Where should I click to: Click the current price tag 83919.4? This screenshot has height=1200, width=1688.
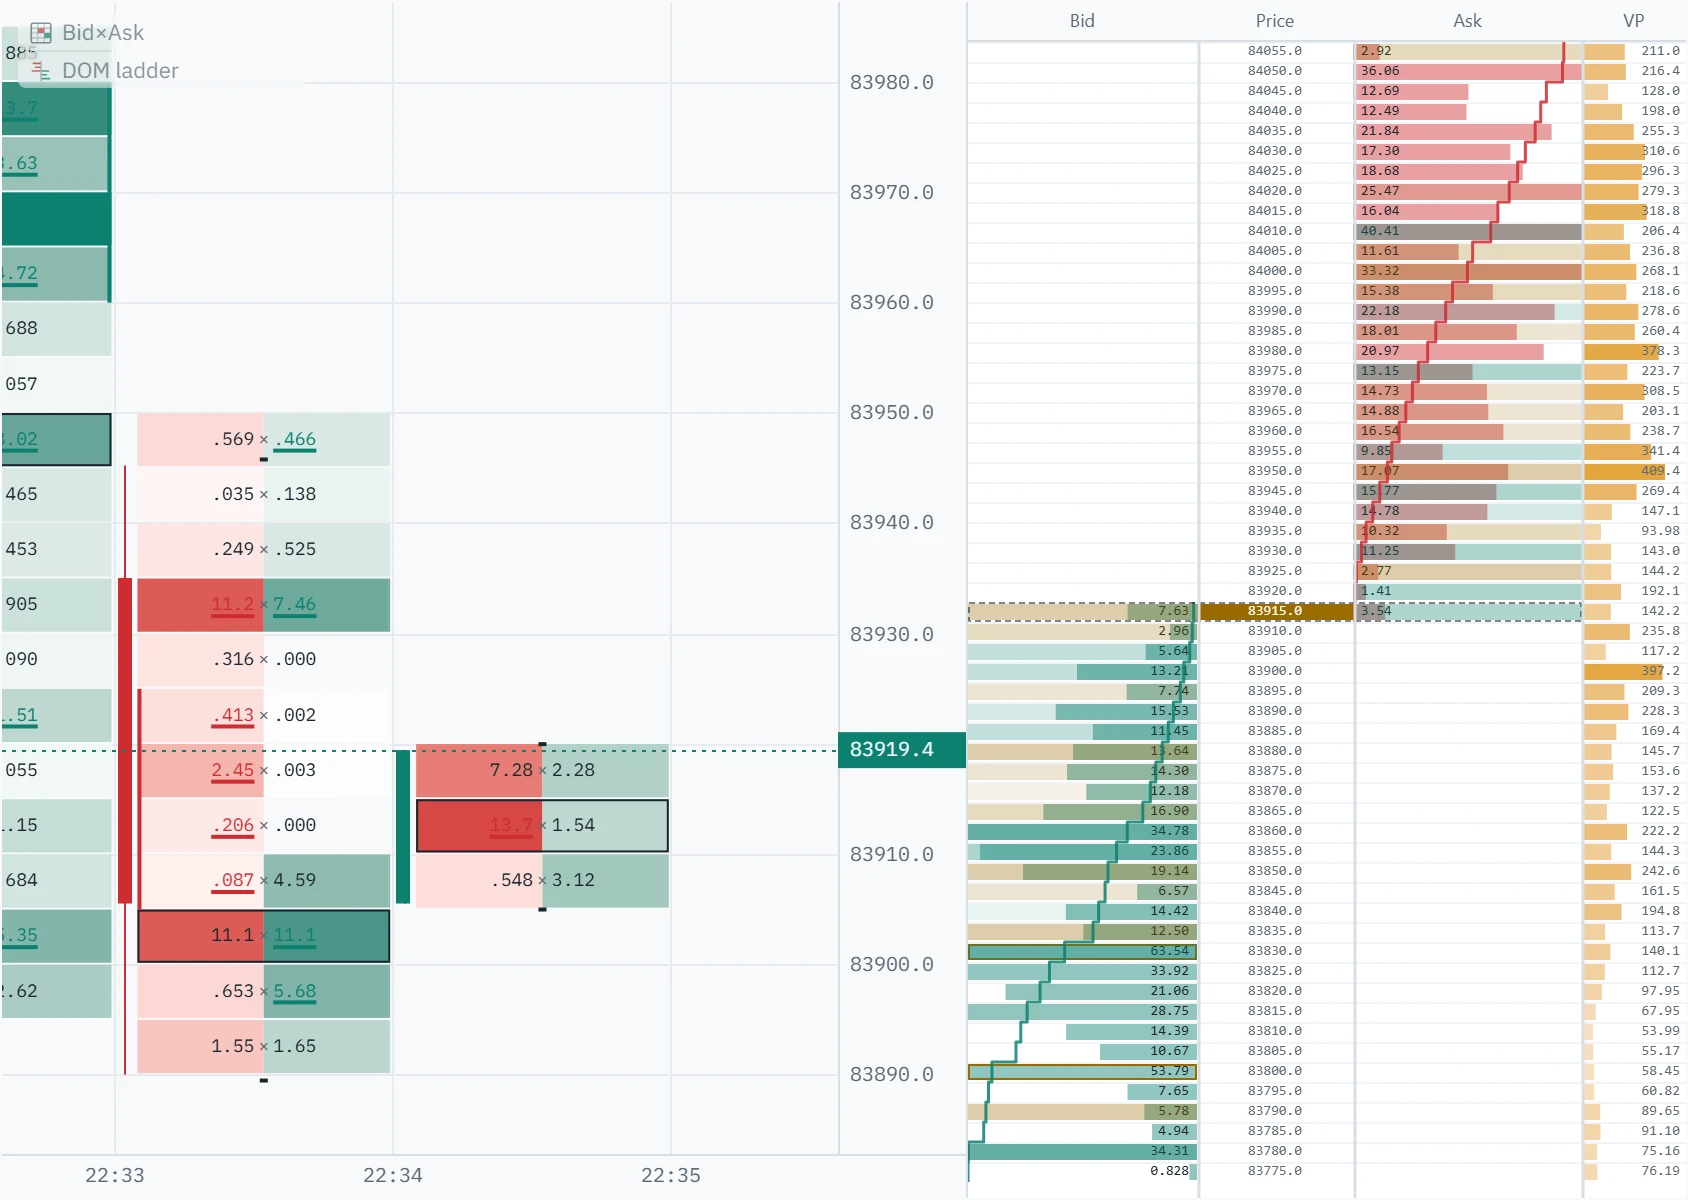pos(901,750)
